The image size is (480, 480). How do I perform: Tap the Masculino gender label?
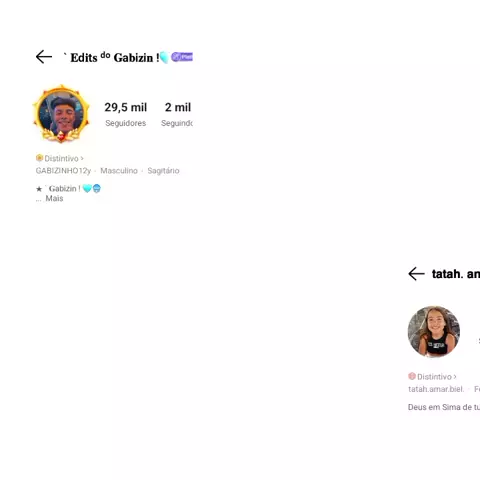(x=119, y=171)
